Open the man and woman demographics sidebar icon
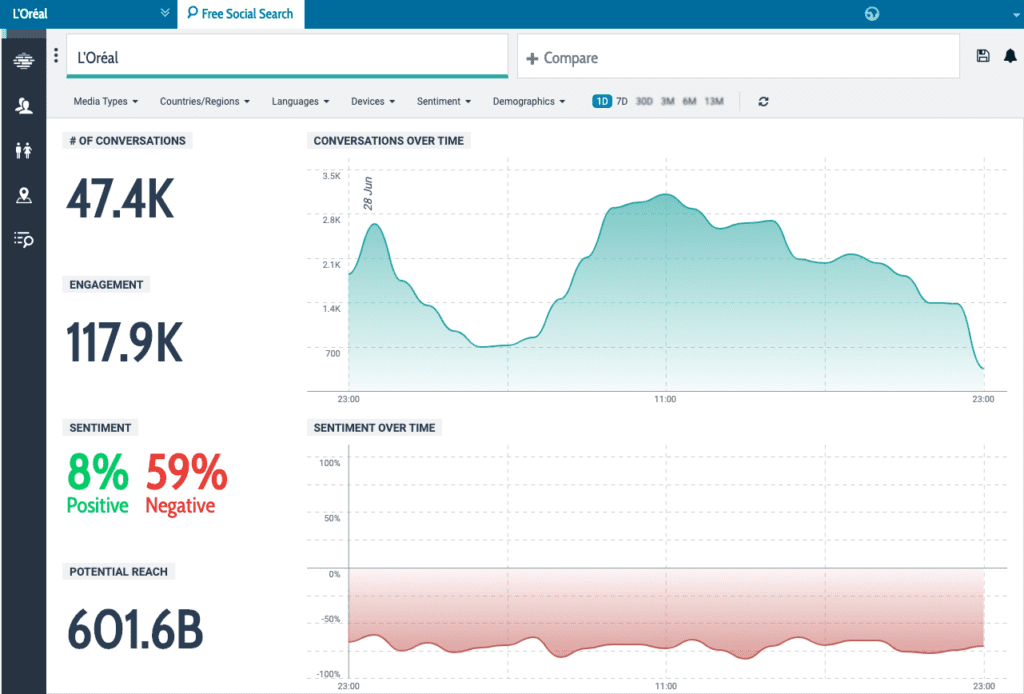 (x=23, y=150)
